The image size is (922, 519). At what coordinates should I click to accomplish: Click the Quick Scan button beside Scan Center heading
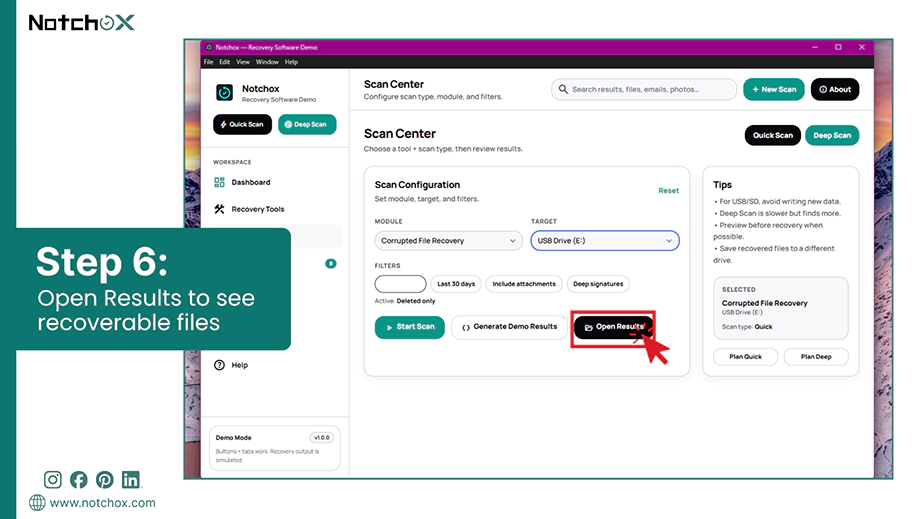(x=773, y=135)
